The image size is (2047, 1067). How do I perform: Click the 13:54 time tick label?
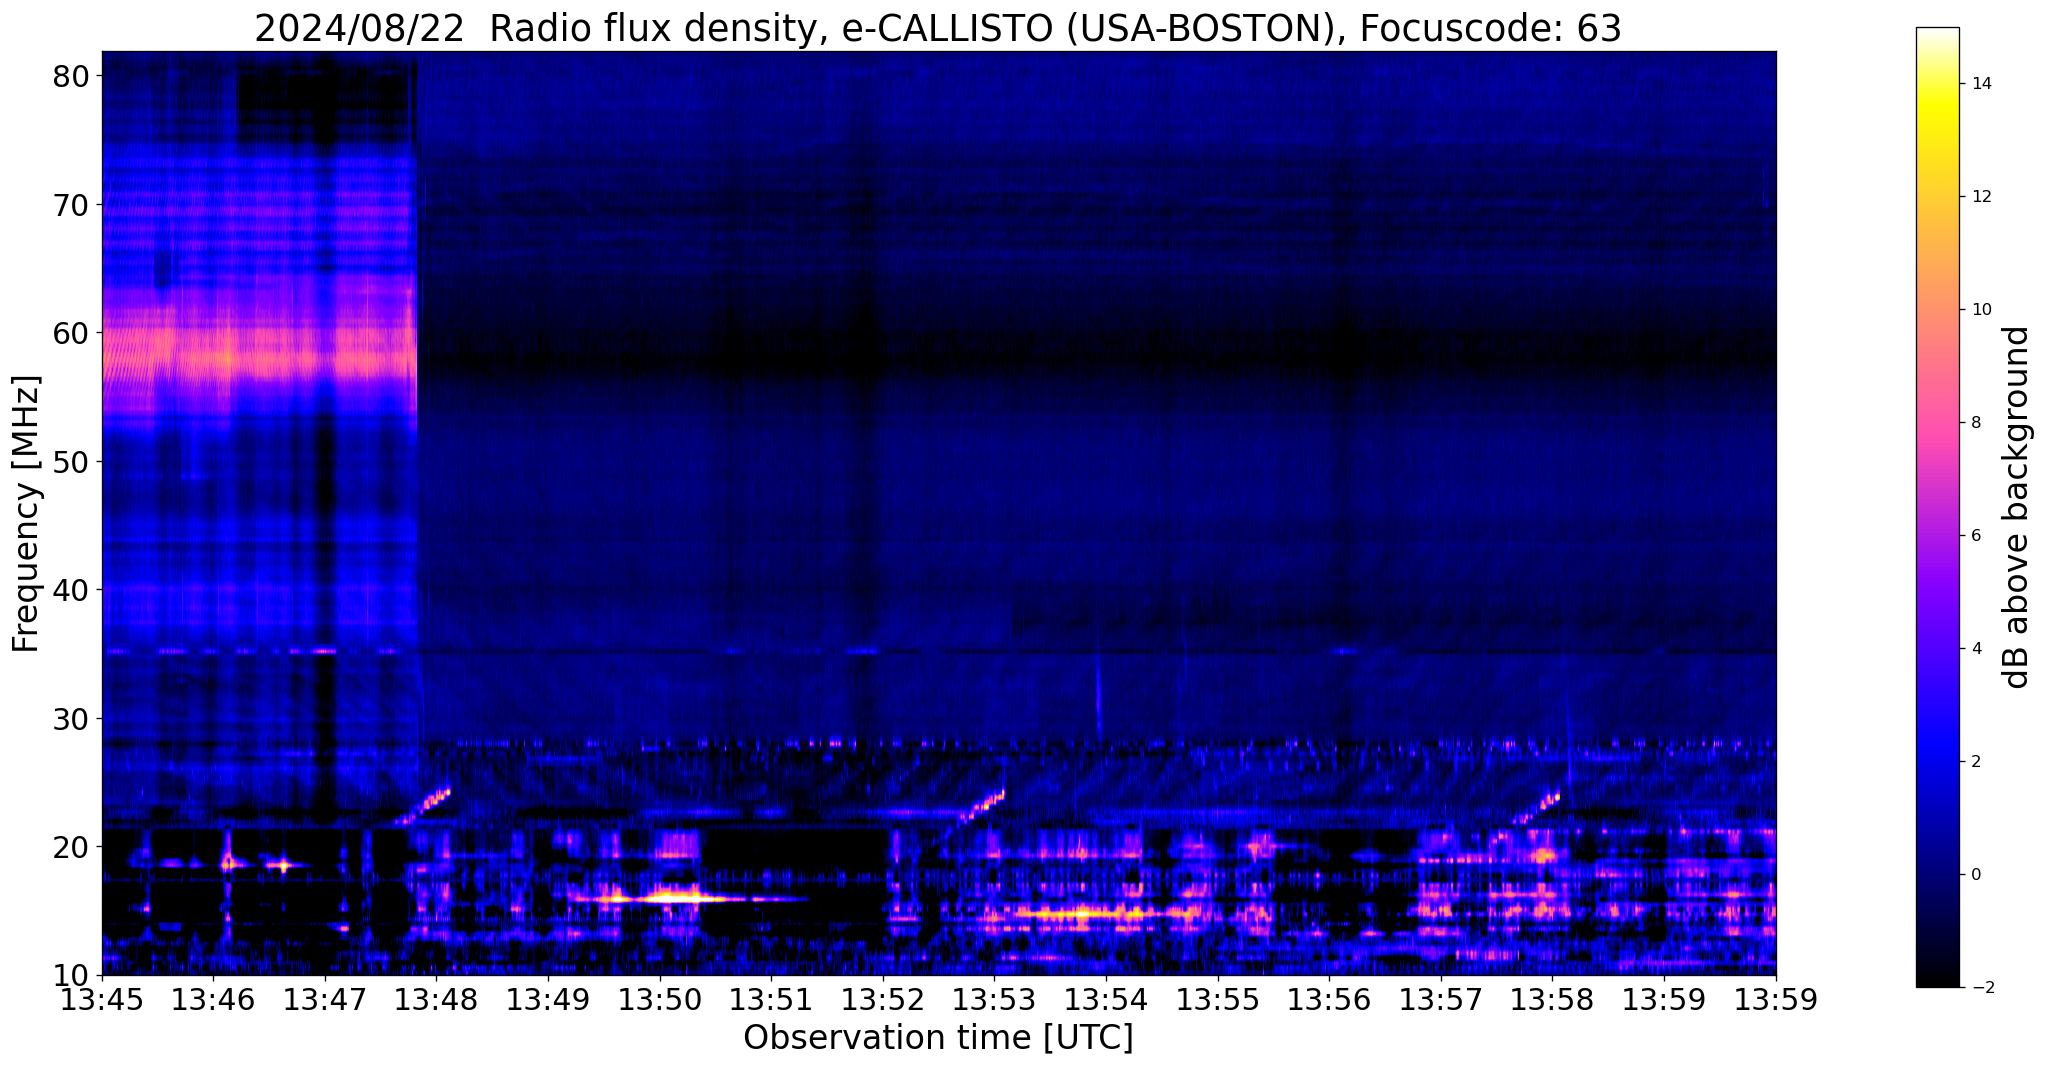tap(1106, 1000)
